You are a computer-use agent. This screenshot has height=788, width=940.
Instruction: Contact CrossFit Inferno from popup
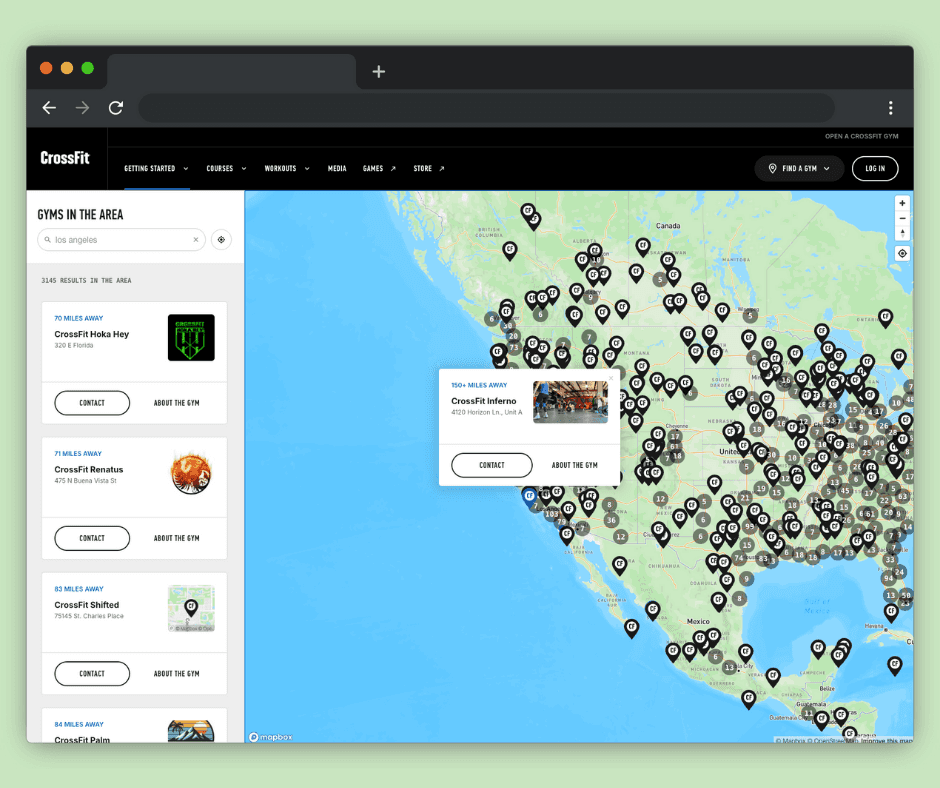[x=492, y=465]
